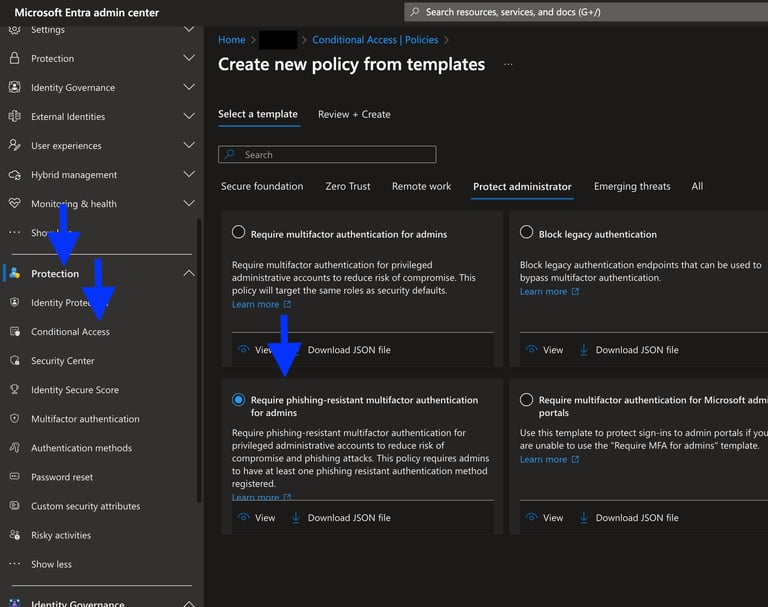Click the Security Center icon
768x607 pixels.
pyautogui.click(x=15, y=361)
